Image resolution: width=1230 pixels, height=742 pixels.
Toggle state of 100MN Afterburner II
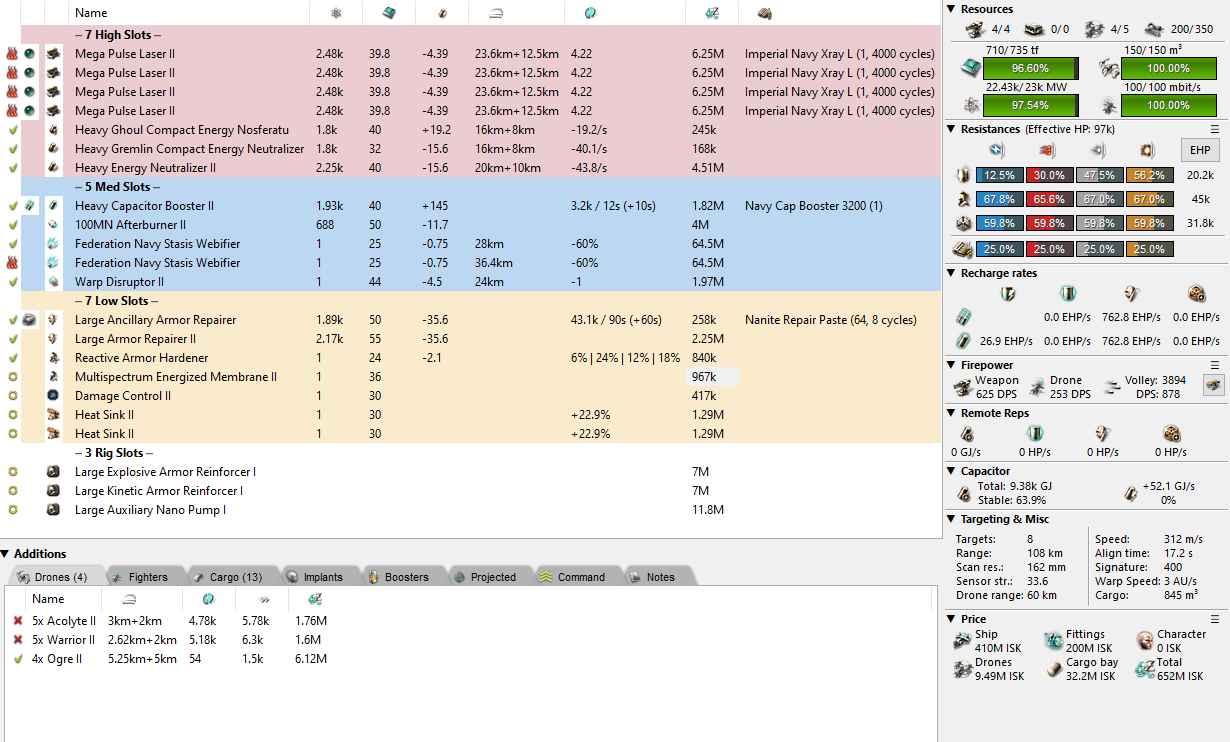click(x=12, y=225)
